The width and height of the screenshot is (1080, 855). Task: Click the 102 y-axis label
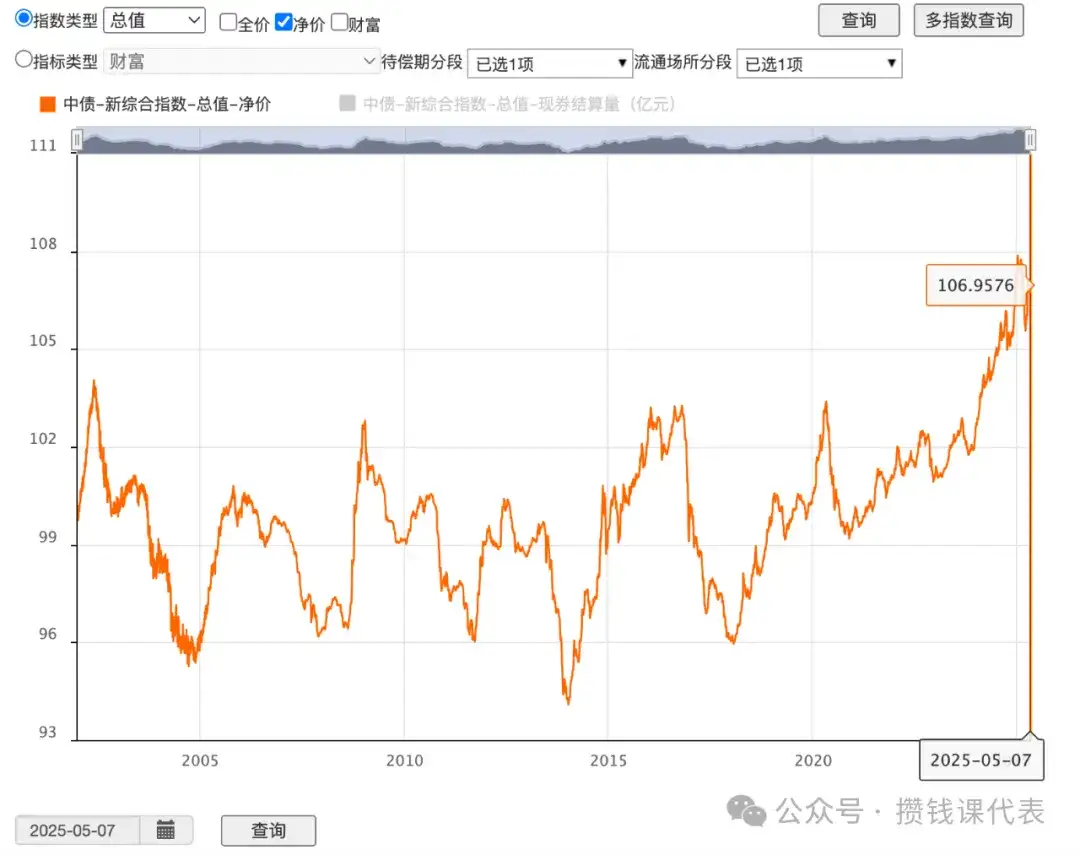43,439
